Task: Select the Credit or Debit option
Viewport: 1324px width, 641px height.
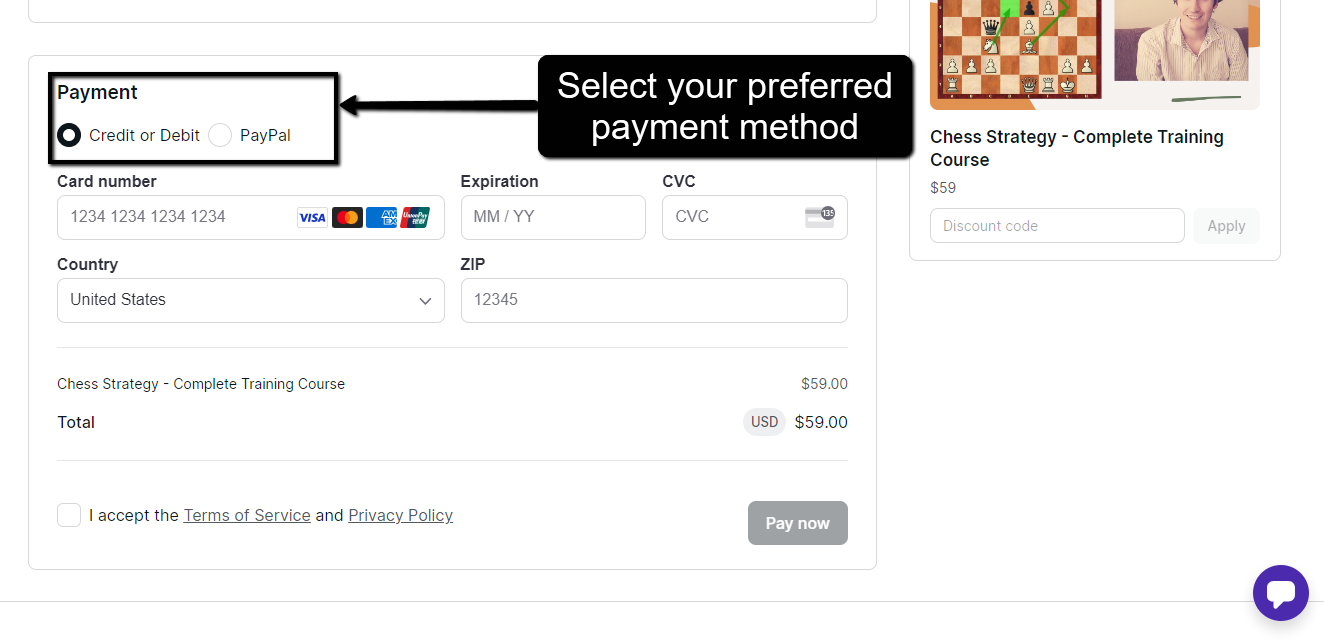Action: pos(69,135)
